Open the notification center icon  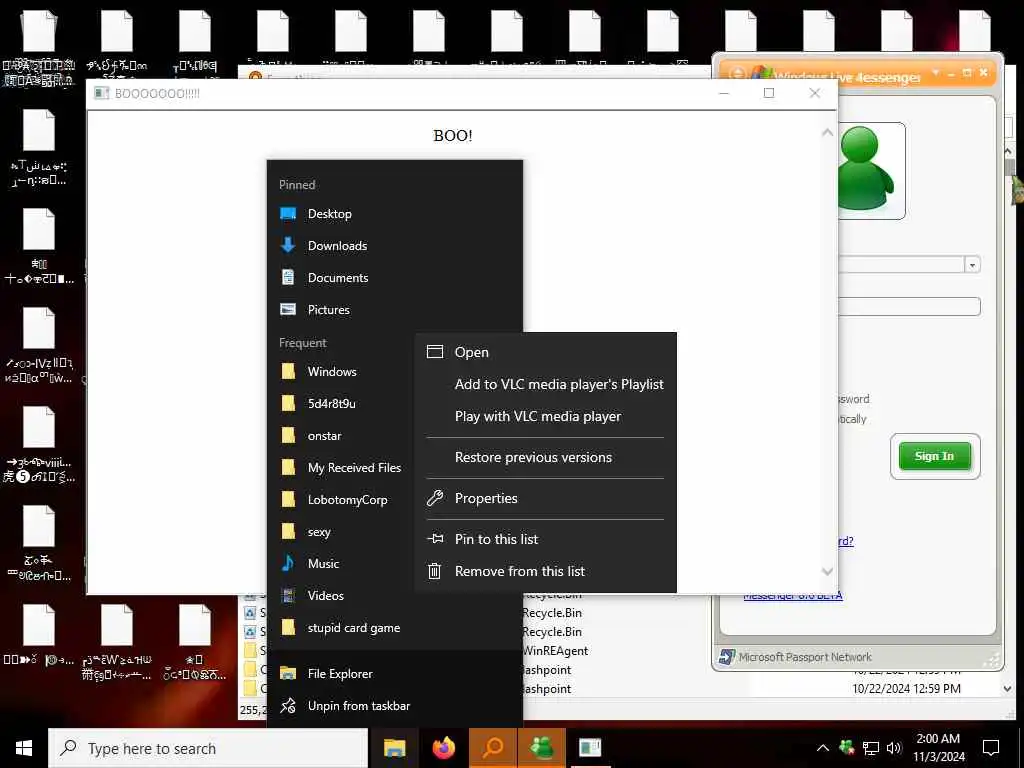pyautogui.click(x=991, y=748)
